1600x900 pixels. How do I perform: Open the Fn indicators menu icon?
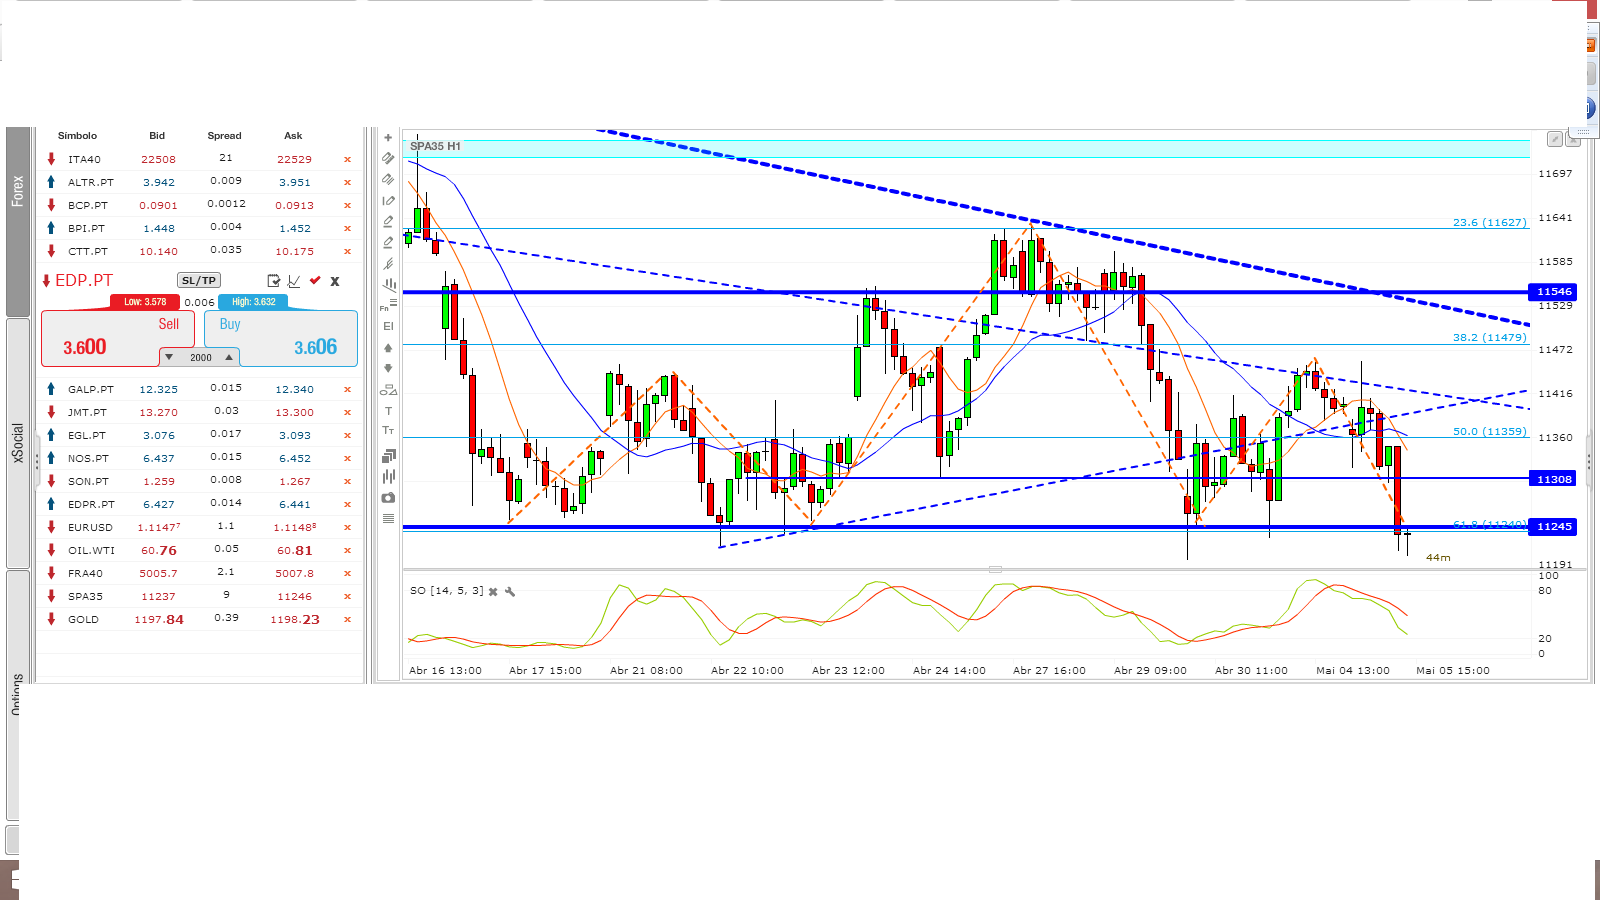(x=388, y=305)
